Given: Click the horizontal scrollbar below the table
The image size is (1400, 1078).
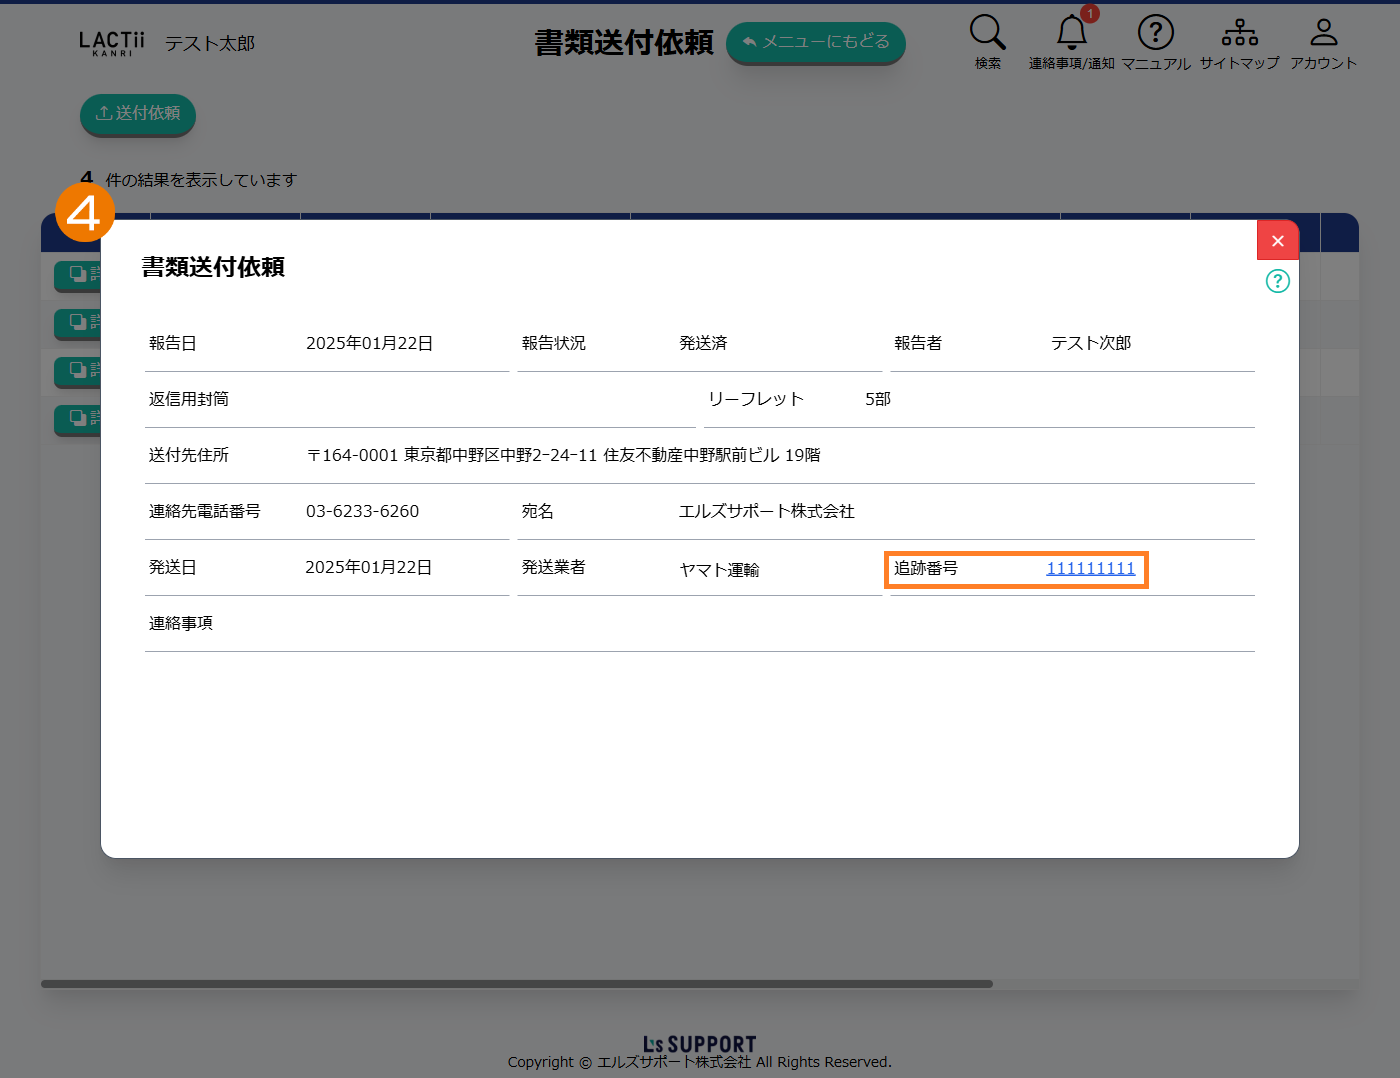Looking at the screenshot, I should click(x=516, y=984).
